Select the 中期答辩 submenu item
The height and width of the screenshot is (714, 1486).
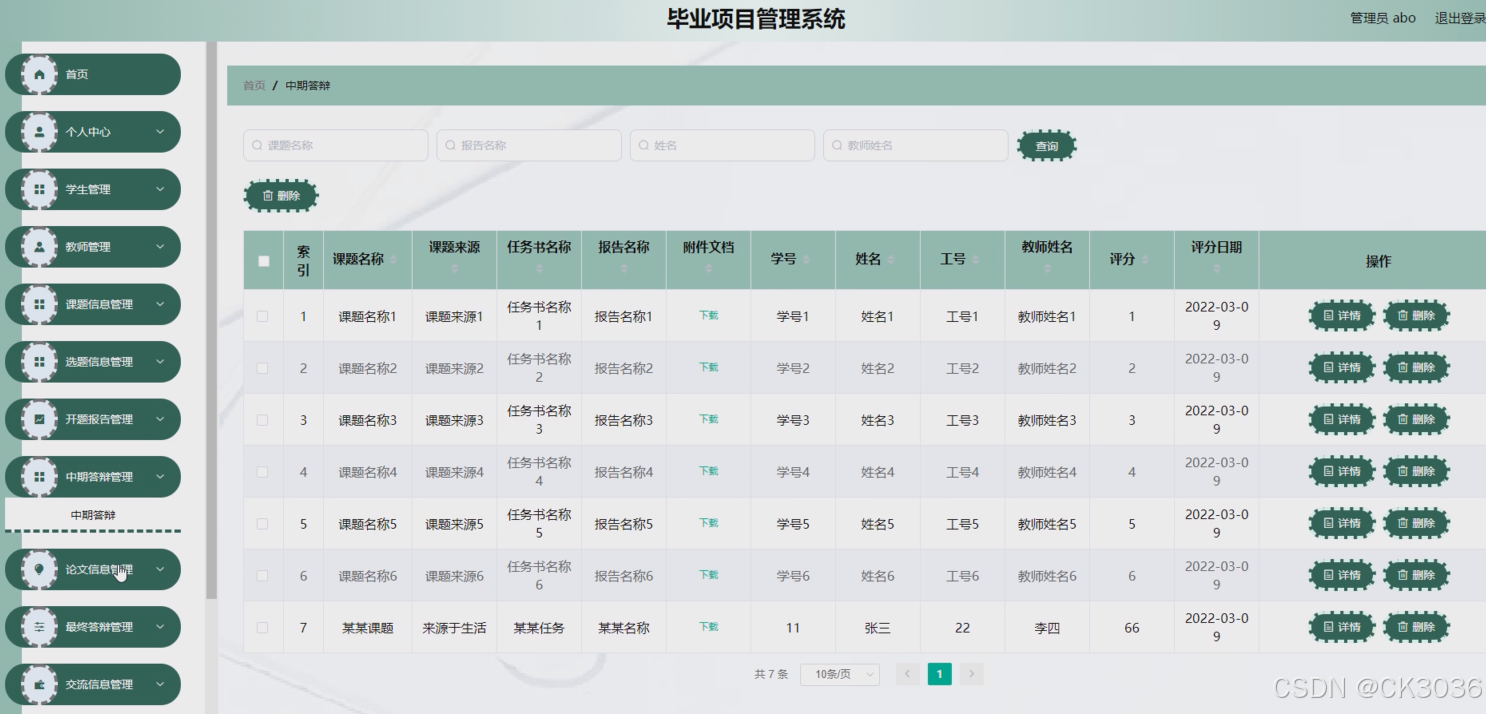click(93, 515)
